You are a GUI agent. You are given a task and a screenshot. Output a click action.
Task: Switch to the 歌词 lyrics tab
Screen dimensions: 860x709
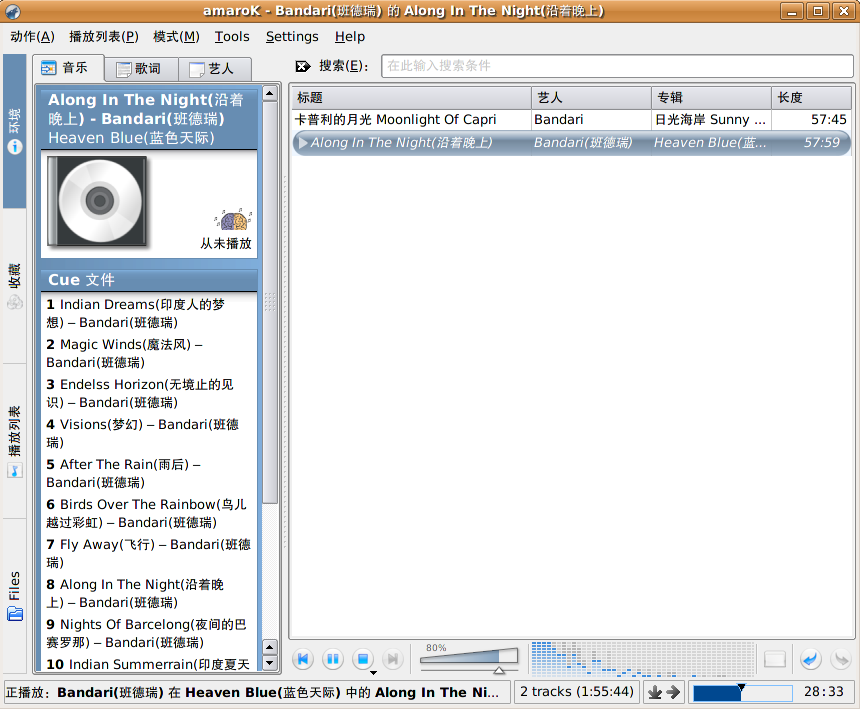click(x=142, y=69)
